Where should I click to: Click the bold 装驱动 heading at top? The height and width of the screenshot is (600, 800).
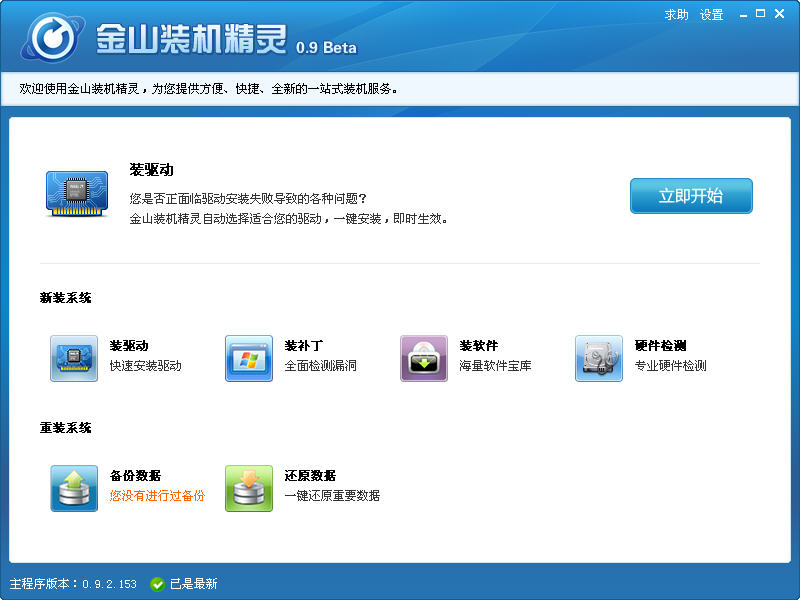(x=152, y=170)
